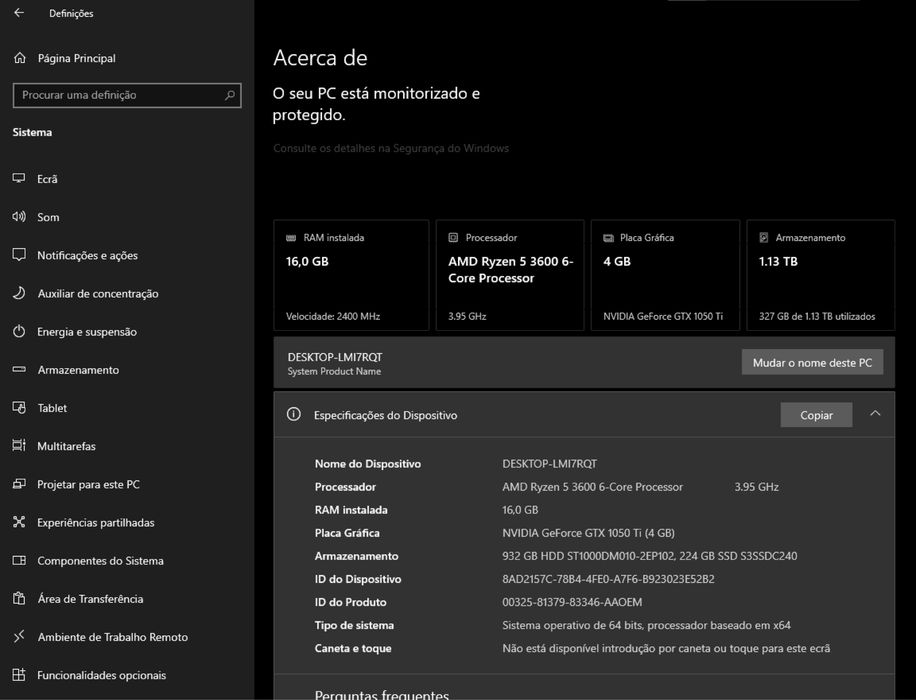Click product ID 00325-81379-83346-AAOEM

[572, 602]
